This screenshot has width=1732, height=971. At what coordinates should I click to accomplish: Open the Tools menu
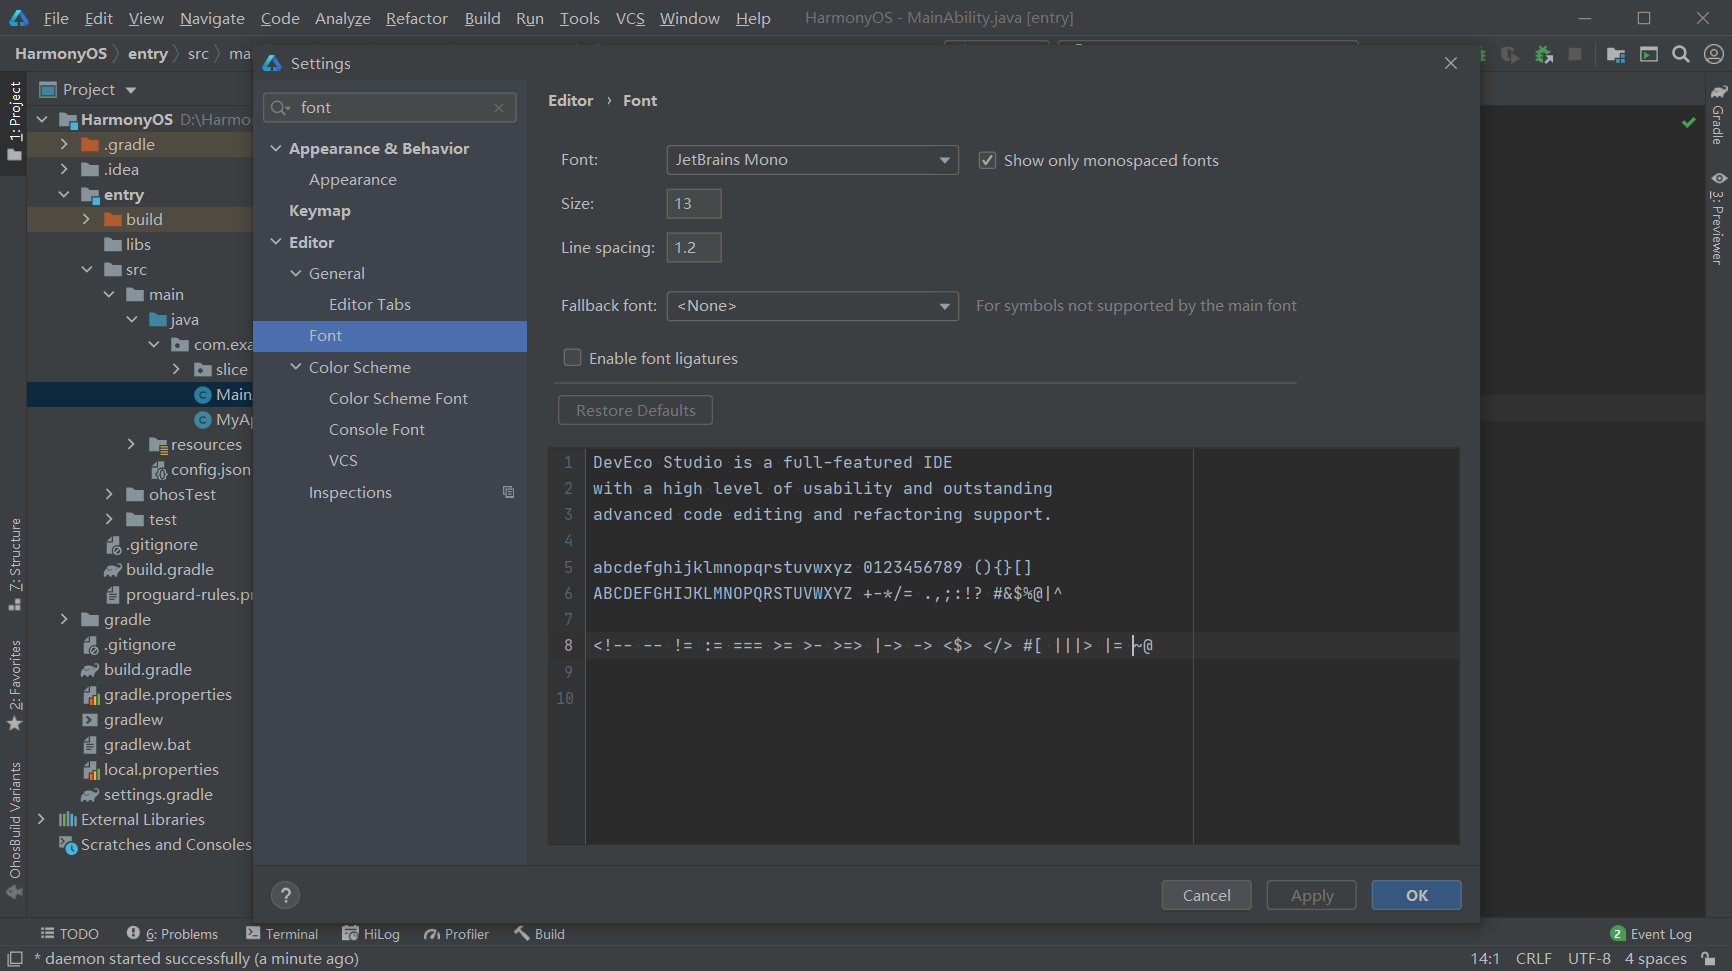click(580, 18)
